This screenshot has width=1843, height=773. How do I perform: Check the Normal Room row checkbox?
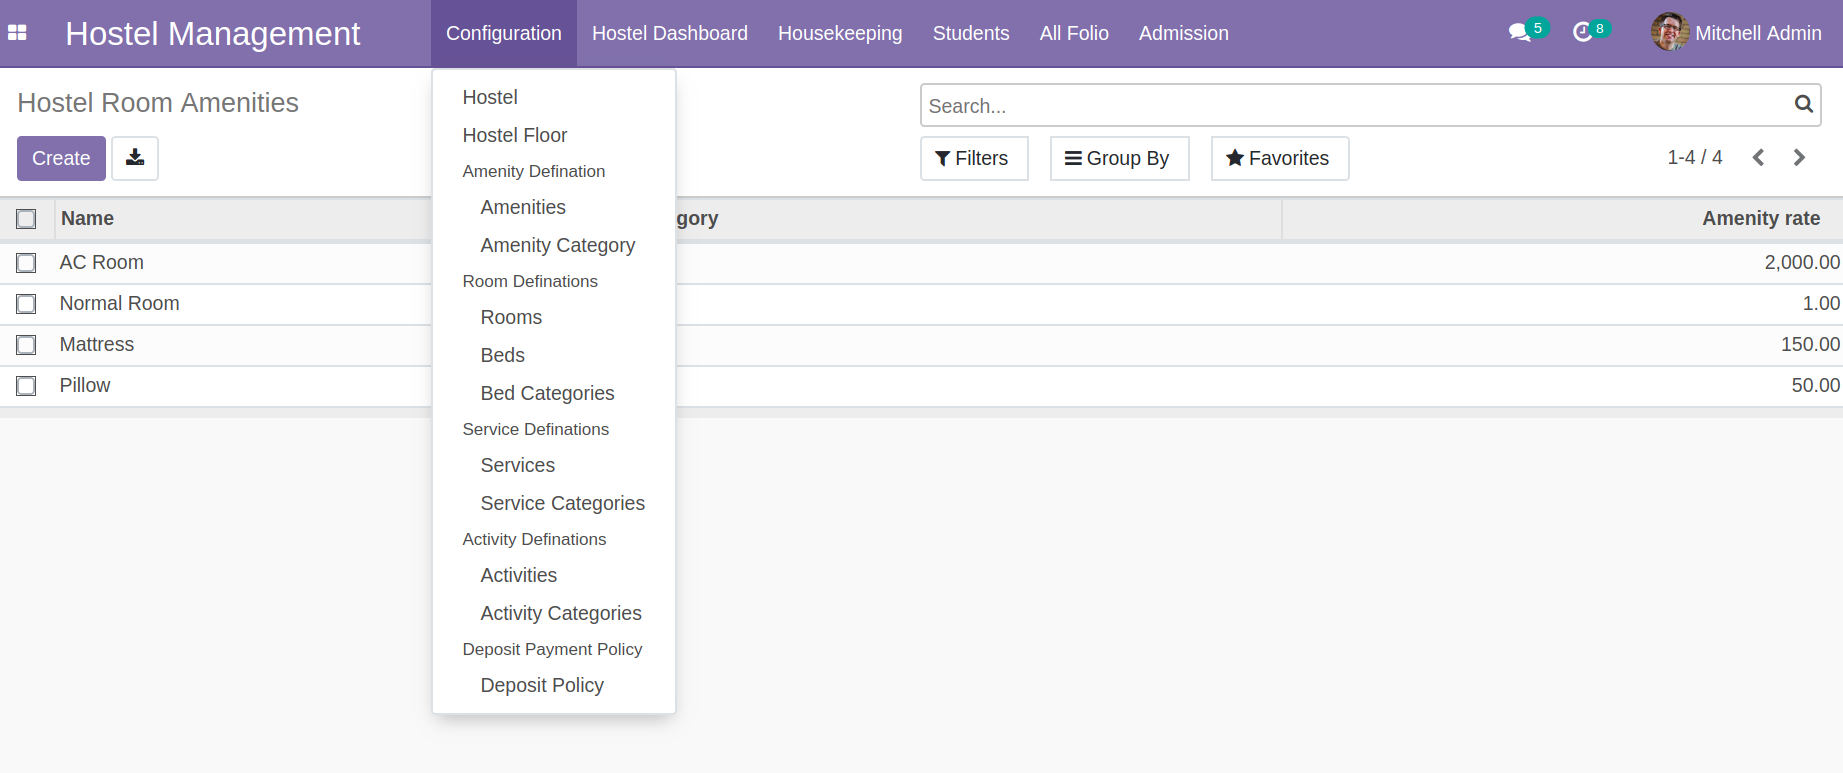tap(26, 304)
